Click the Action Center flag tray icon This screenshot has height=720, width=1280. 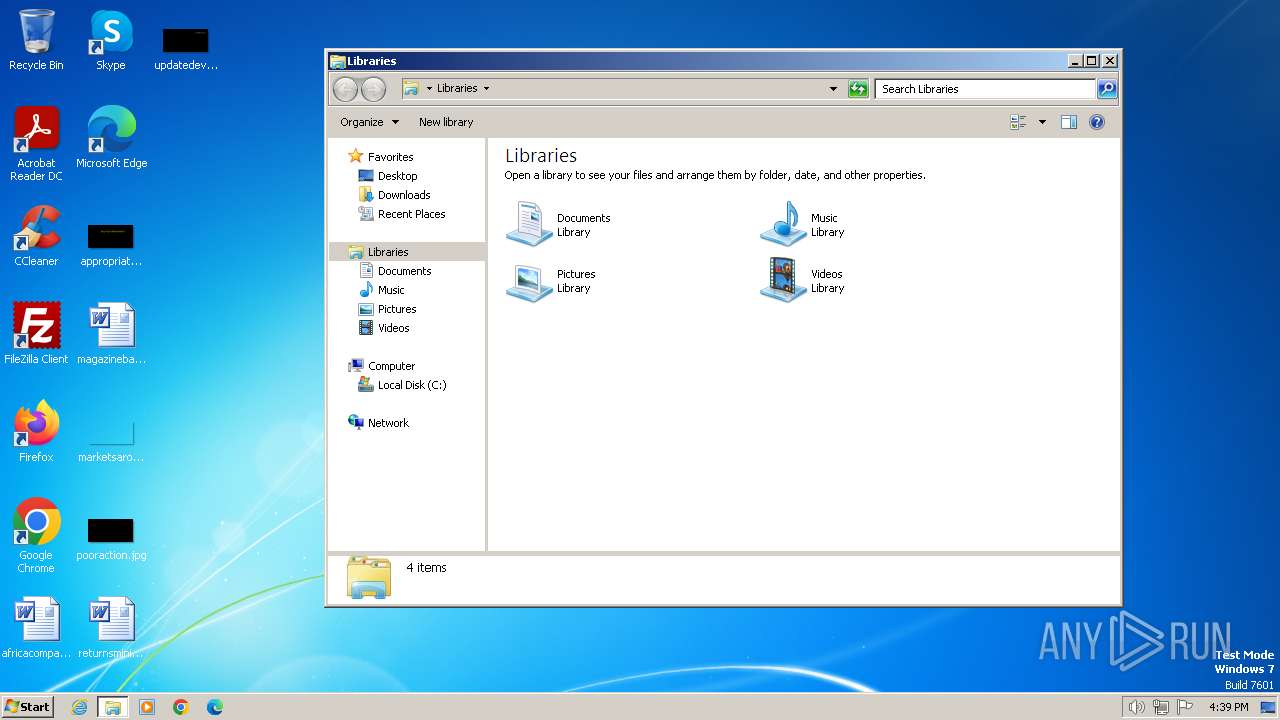tap(1186, 707)
